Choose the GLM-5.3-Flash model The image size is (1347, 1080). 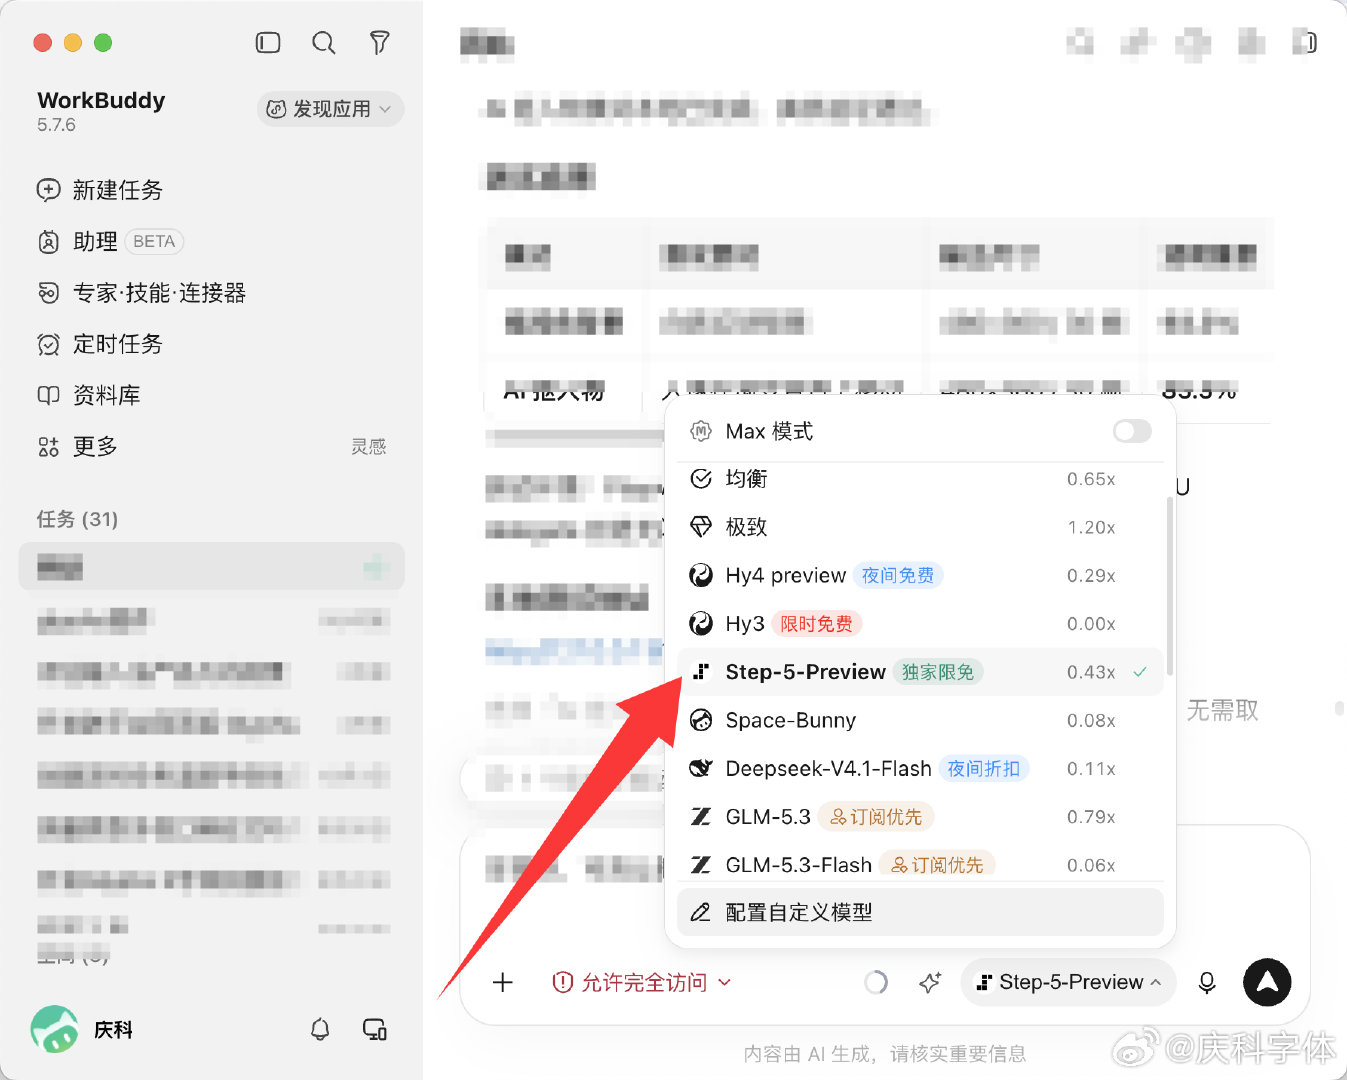(x=920, y=864)
